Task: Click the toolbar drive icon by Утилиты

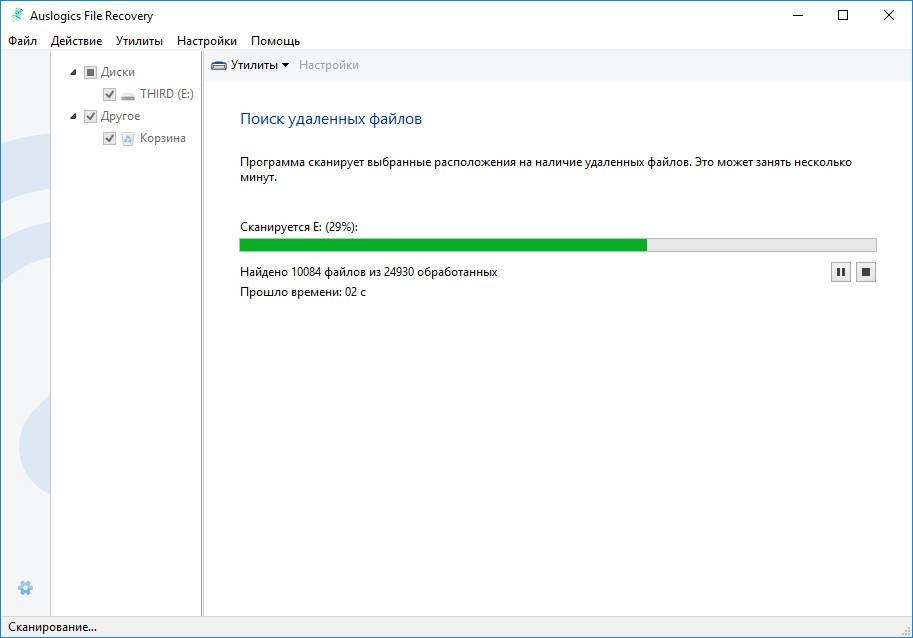Action: [x=219, y=65]
